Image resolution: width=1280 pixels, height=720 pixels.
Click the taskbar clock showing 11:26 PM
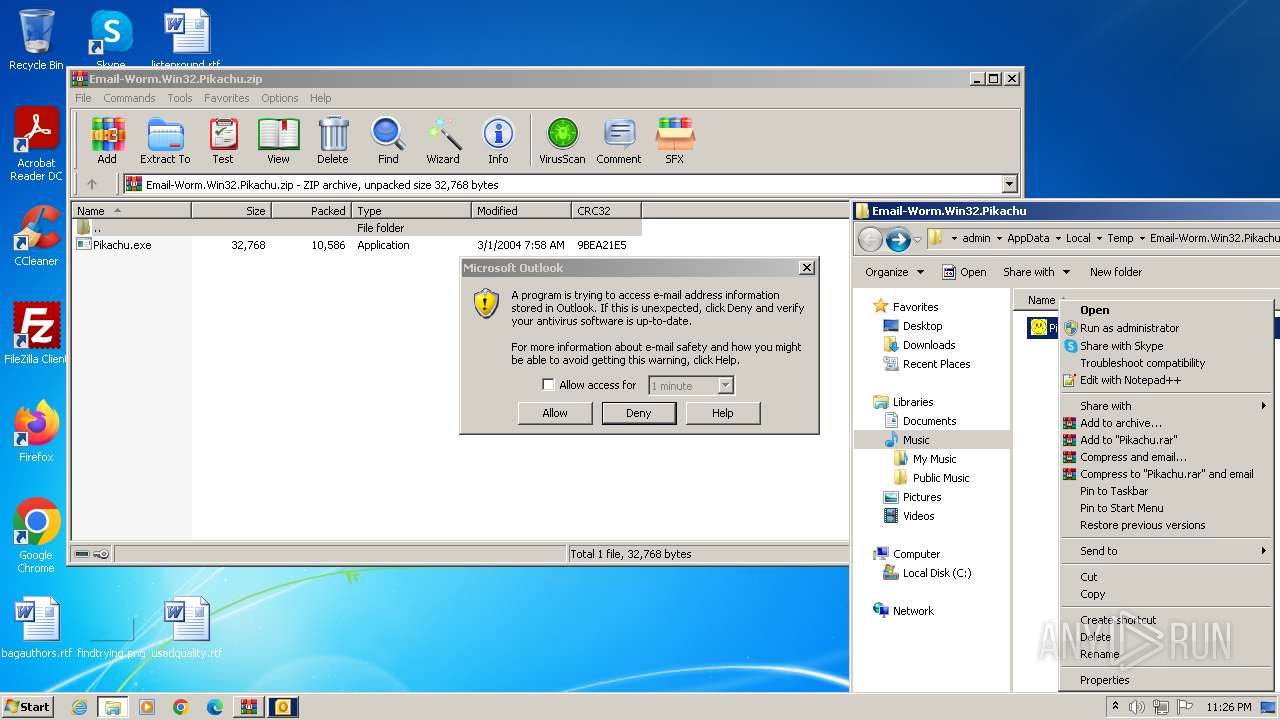[x=1228, y=707]
